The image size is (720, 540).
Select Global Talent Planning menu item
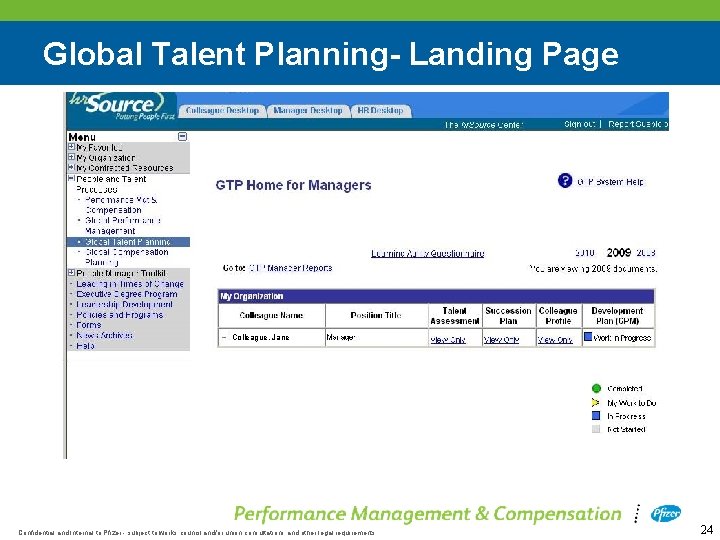128,242
